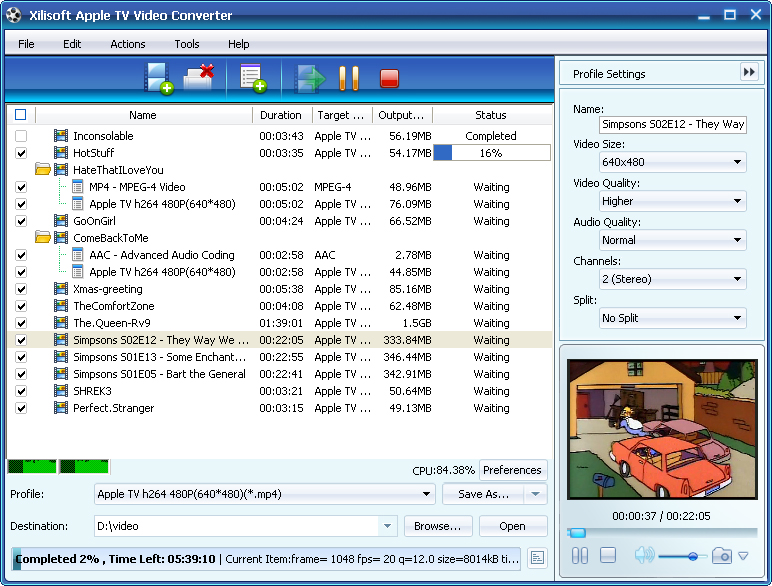Sort the list by the Duration column header
This screenshot has width=772, height=586.
pos(282,115)
